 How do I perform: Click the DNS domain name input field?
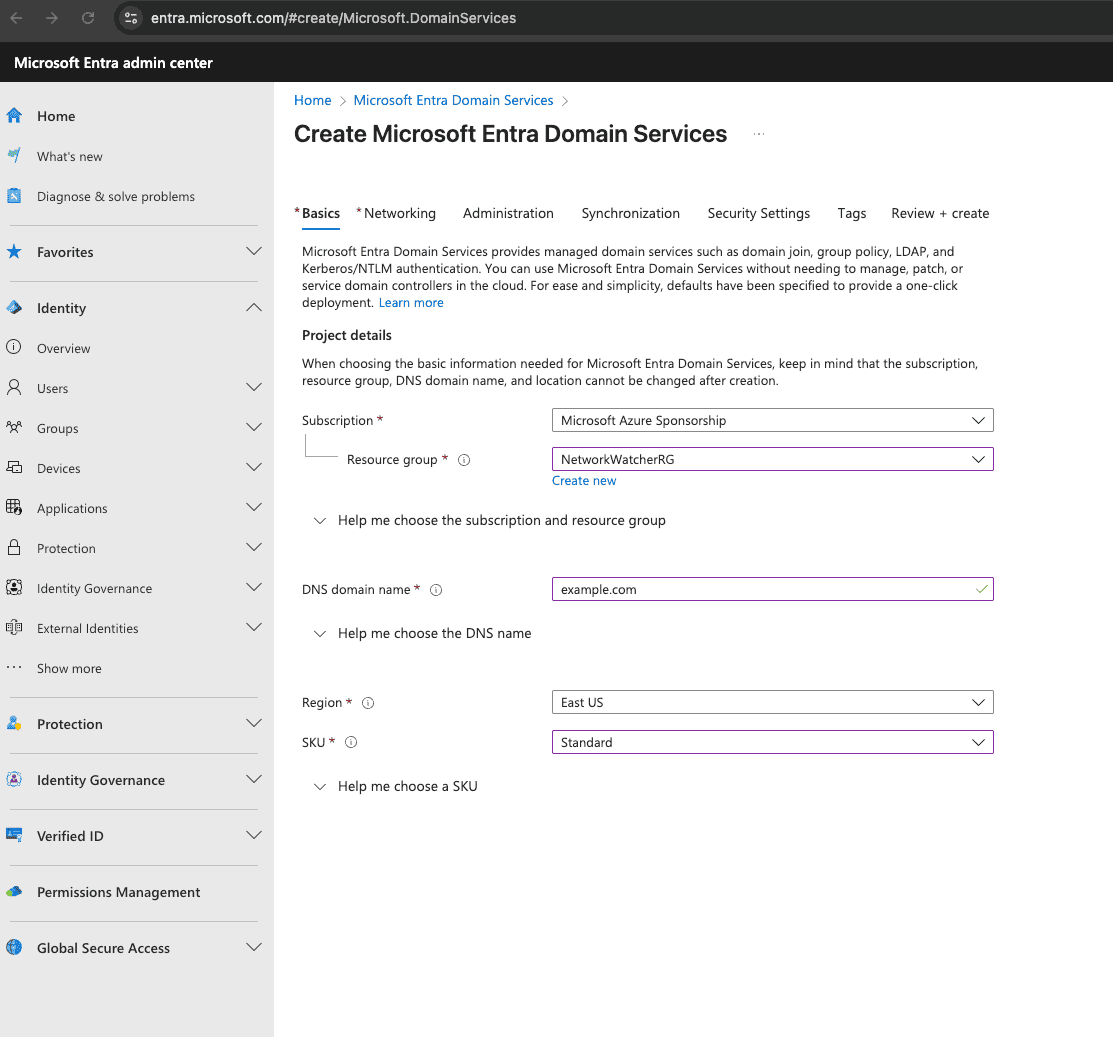tap(760, 590)
